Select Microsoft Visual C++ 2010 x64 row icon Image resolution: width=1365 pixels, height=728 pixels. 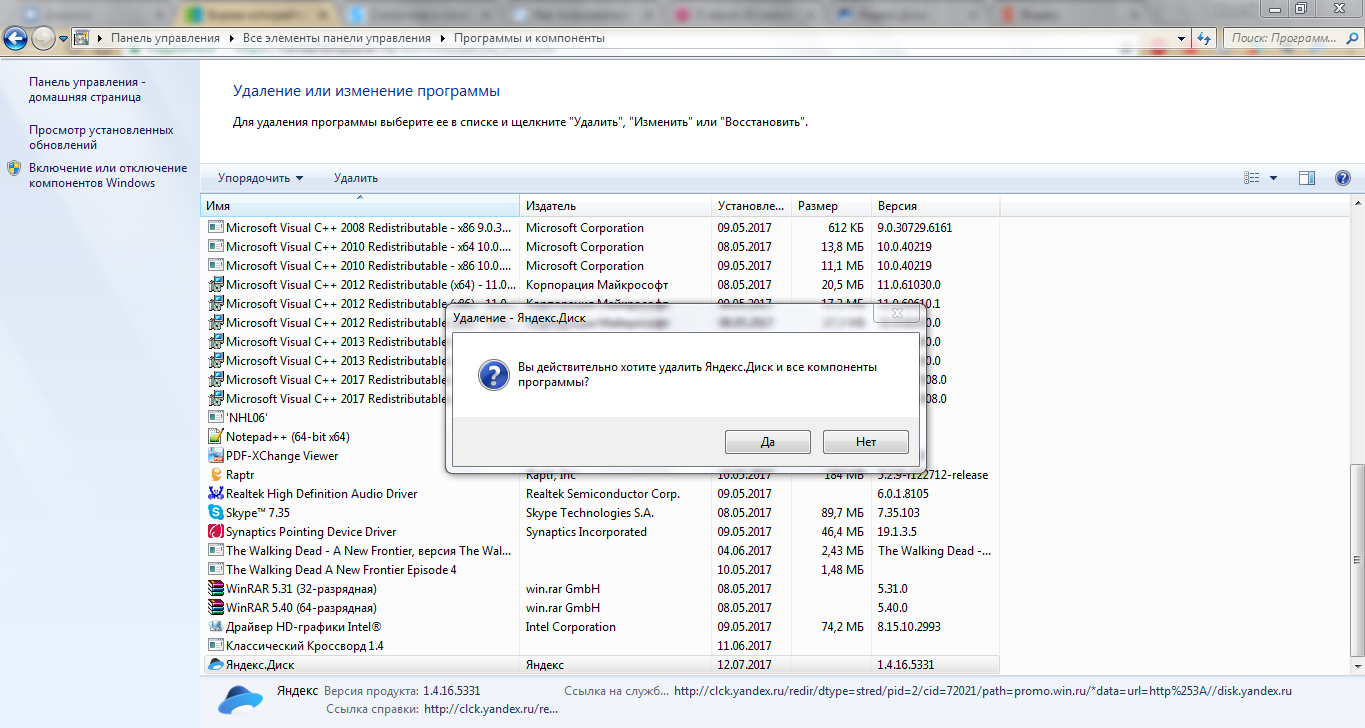click(215, 246)
